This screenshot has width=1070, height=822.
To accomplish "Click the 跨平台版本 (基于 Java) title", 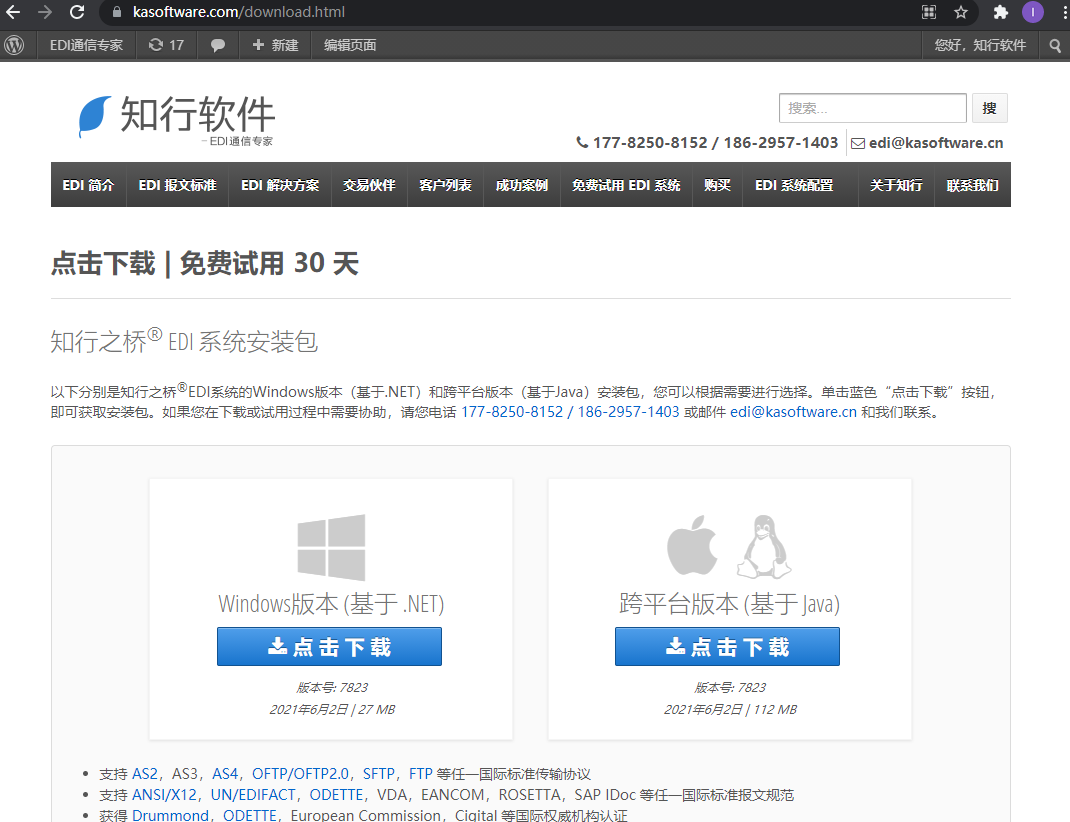I will [729, 604].
